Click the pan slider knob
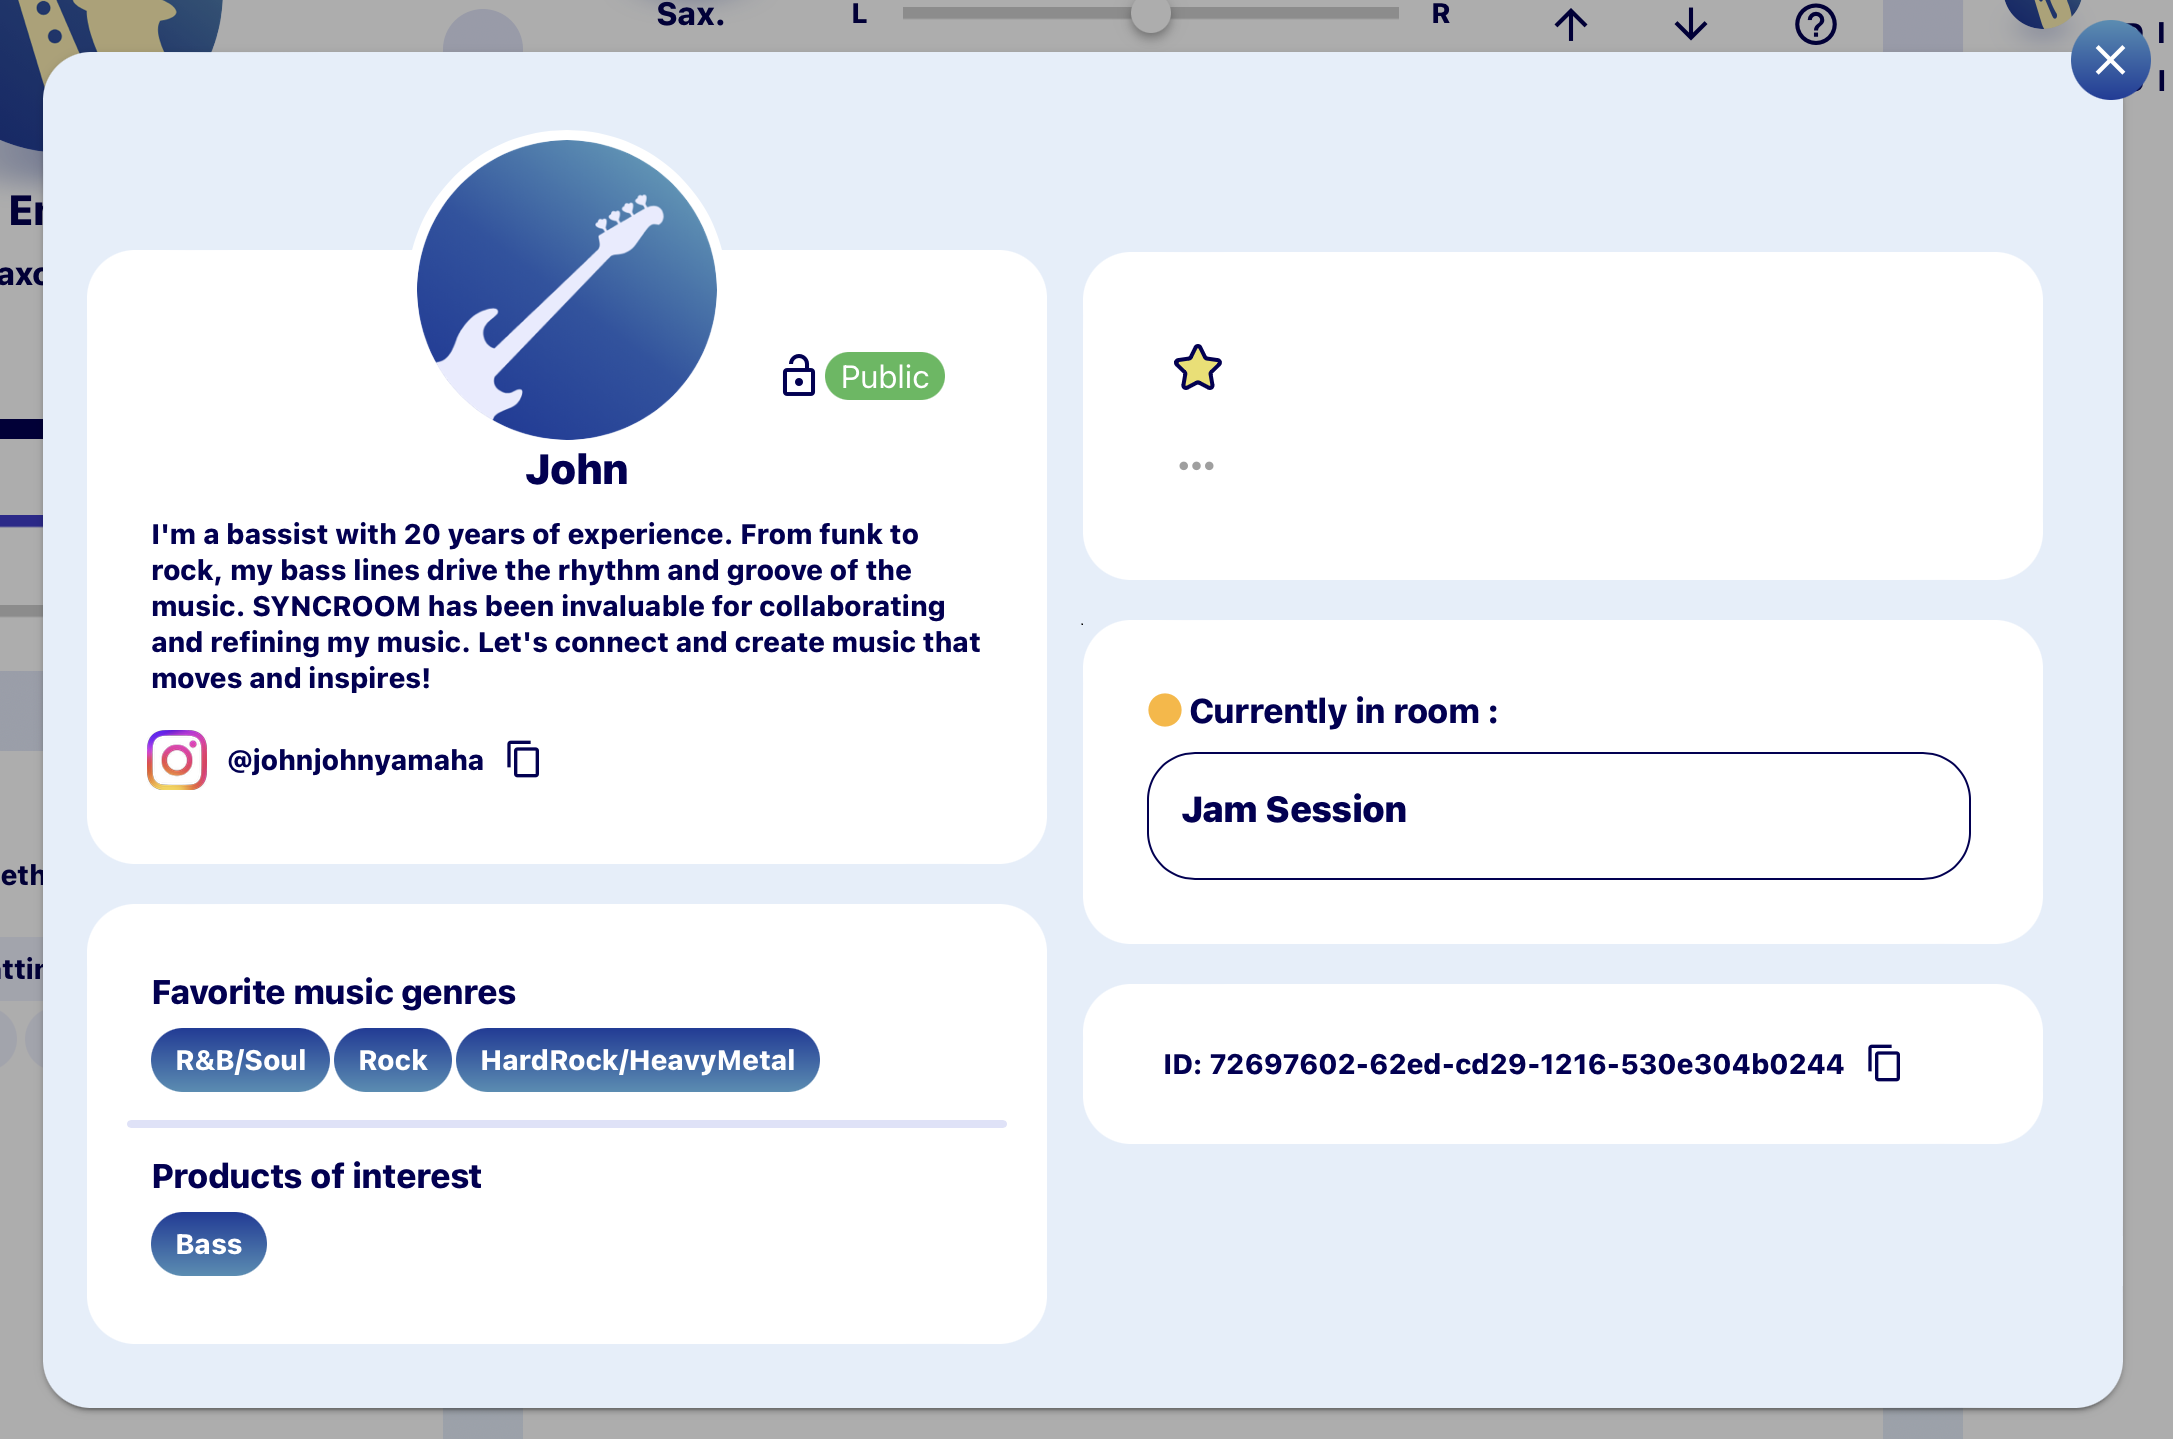Image resolution: width=2173 pixels, height=1439 pixels. [1150, 14]
